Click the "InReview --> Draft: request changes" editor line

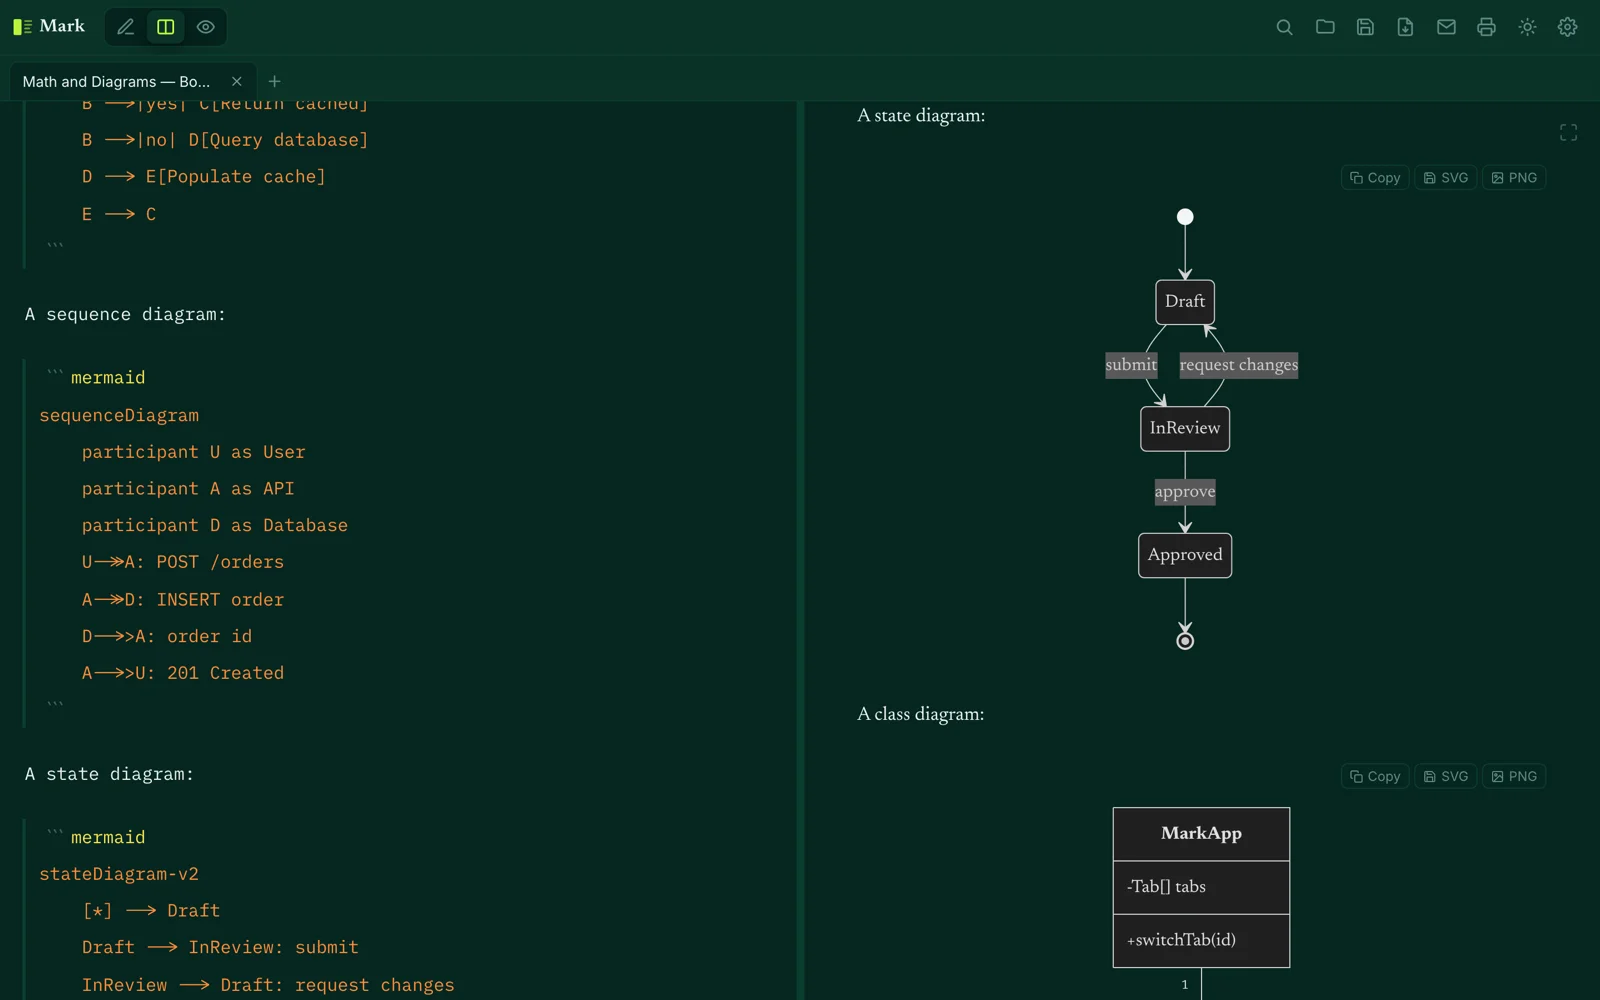coord(268,985)
